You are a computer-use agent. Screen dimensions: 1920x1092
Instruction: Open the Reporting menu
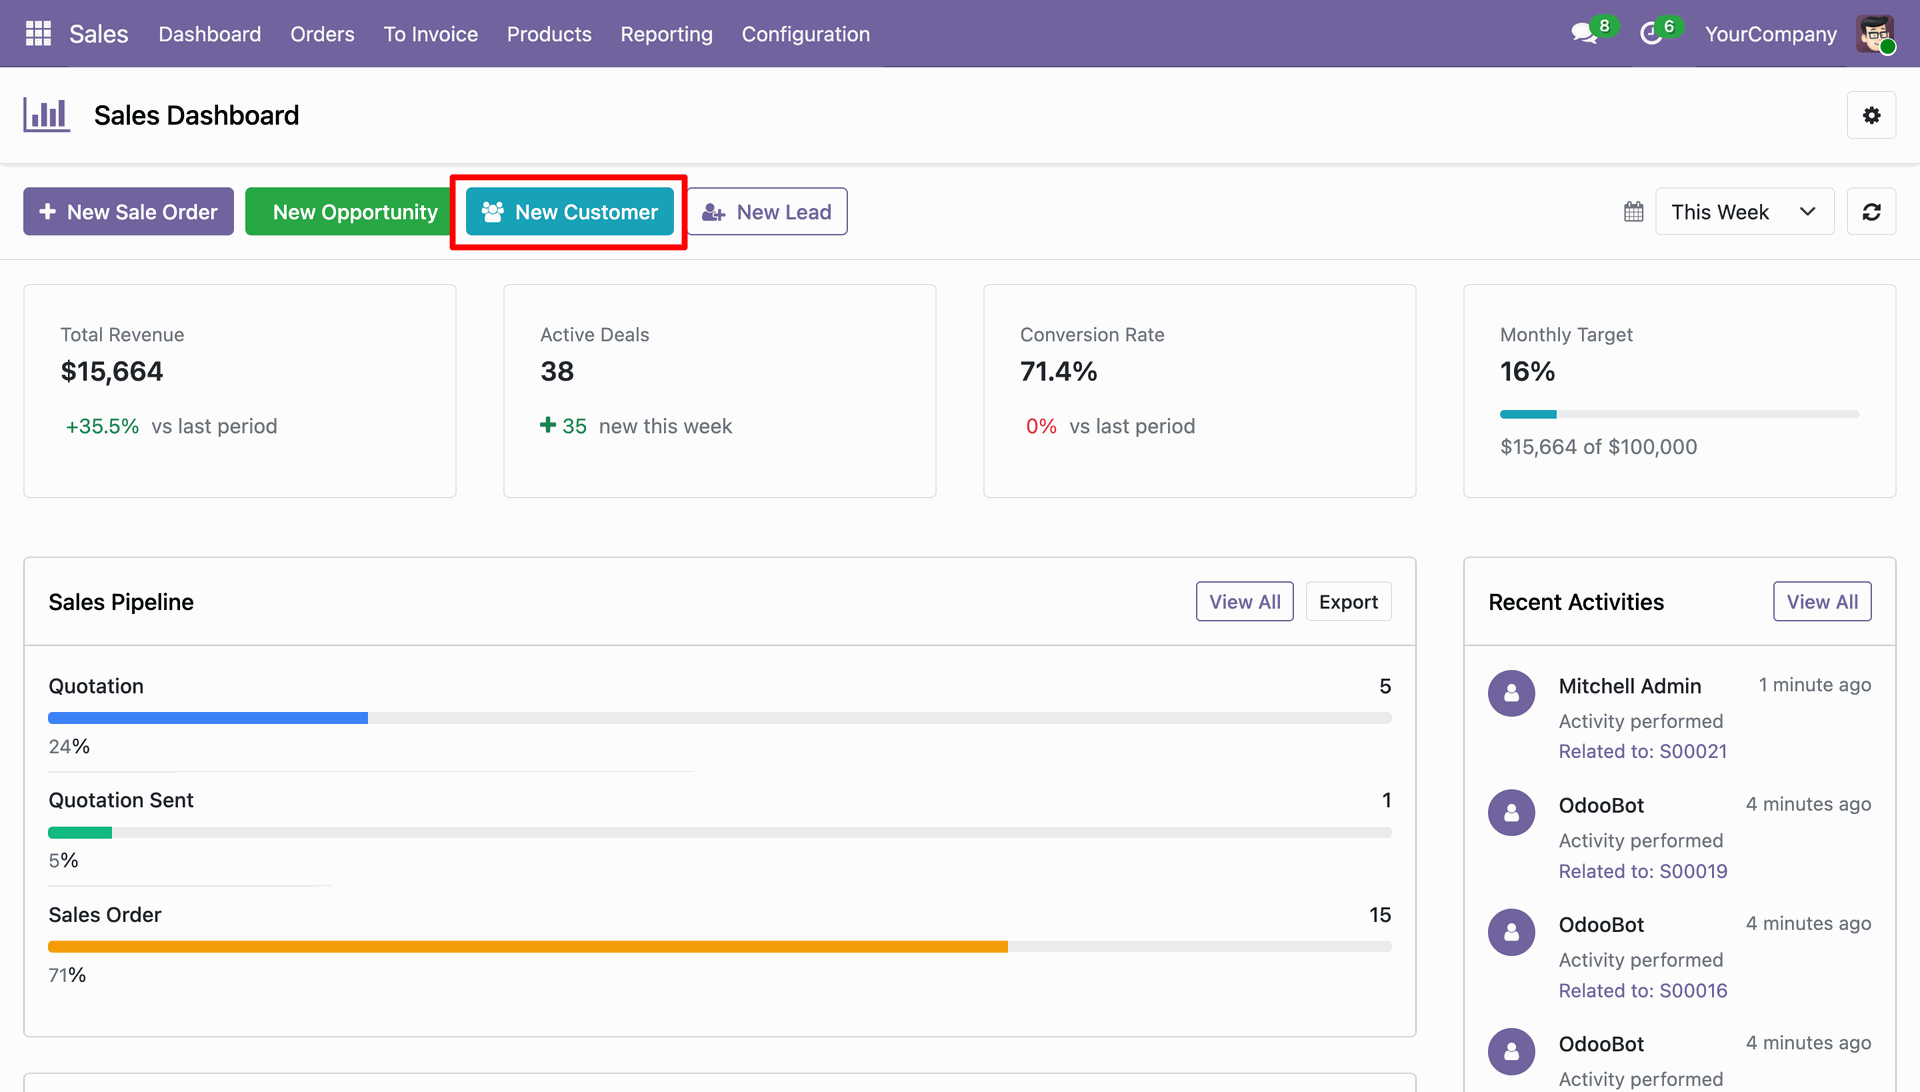pyautogui.click(x=666, y=34)
